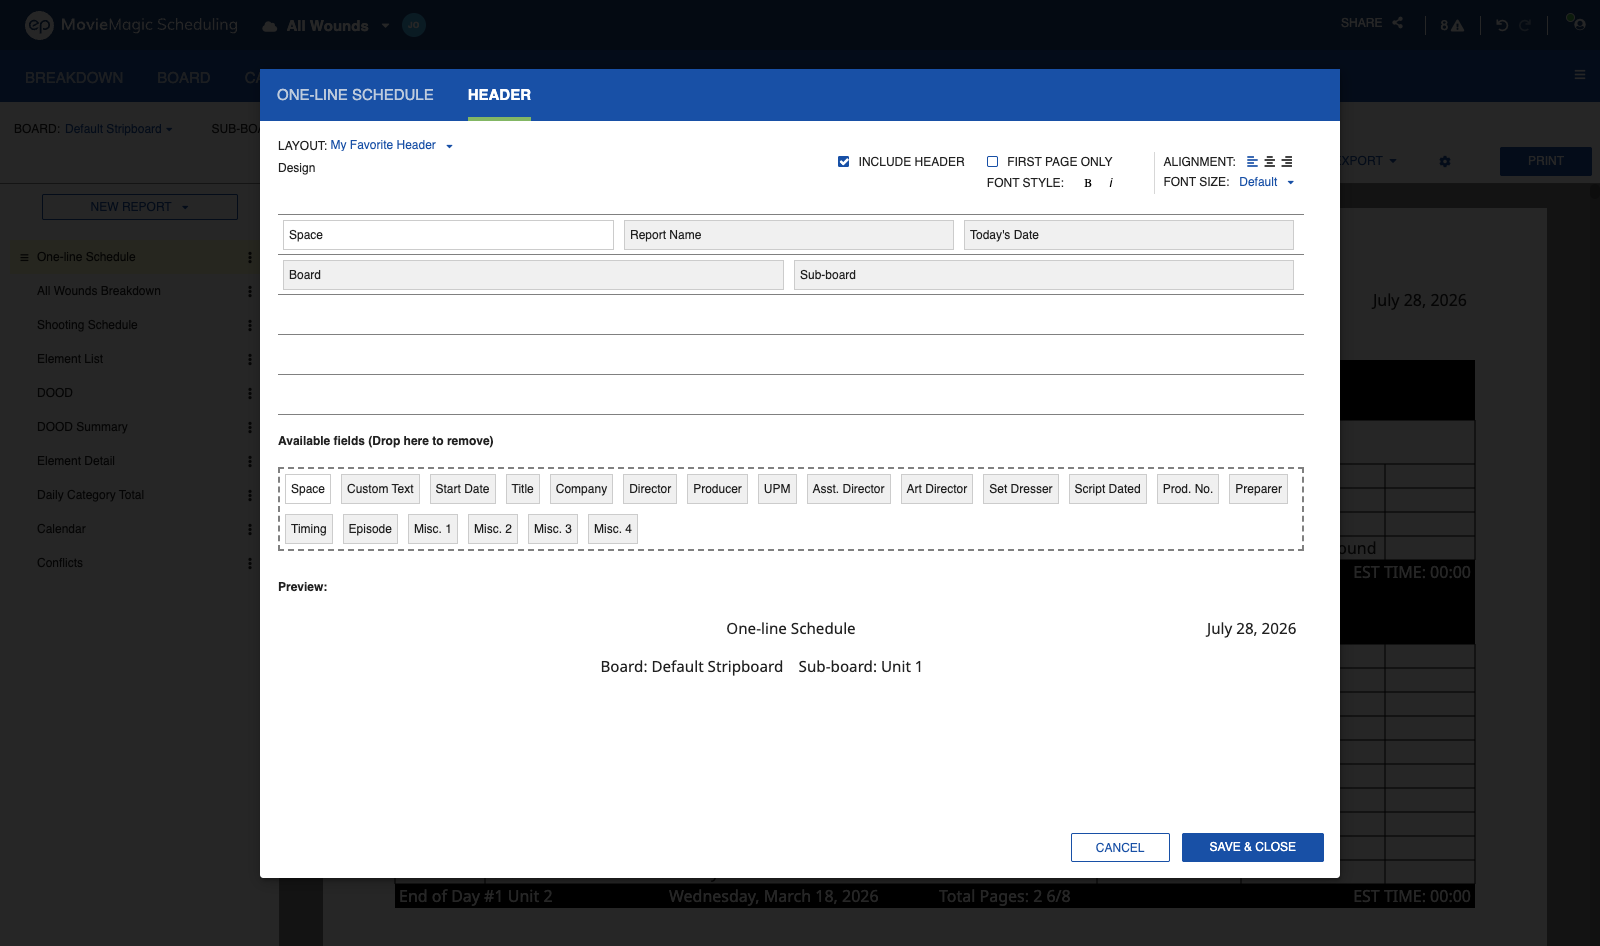This screenshot has height=946, width=1600.
Task: Select the Header tab
Action: tap(499, 95)
